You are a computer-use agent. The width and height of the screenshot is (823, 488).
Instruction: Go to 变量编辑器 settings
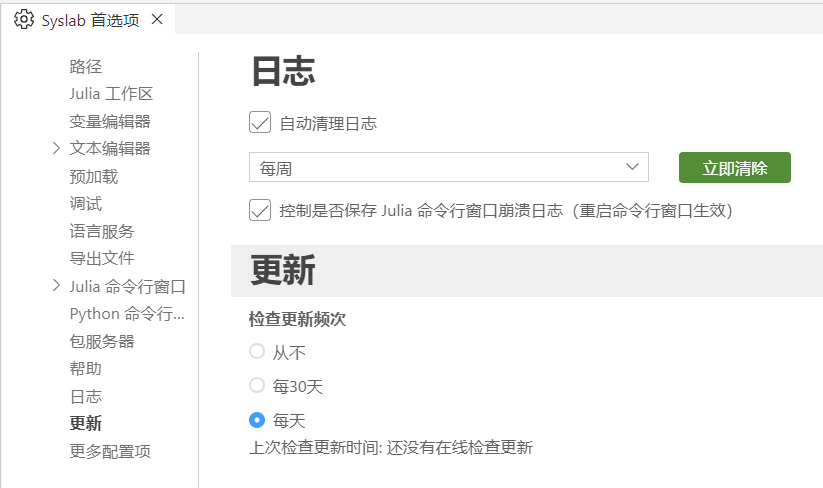pyautogui.click(x=110, y=121)
